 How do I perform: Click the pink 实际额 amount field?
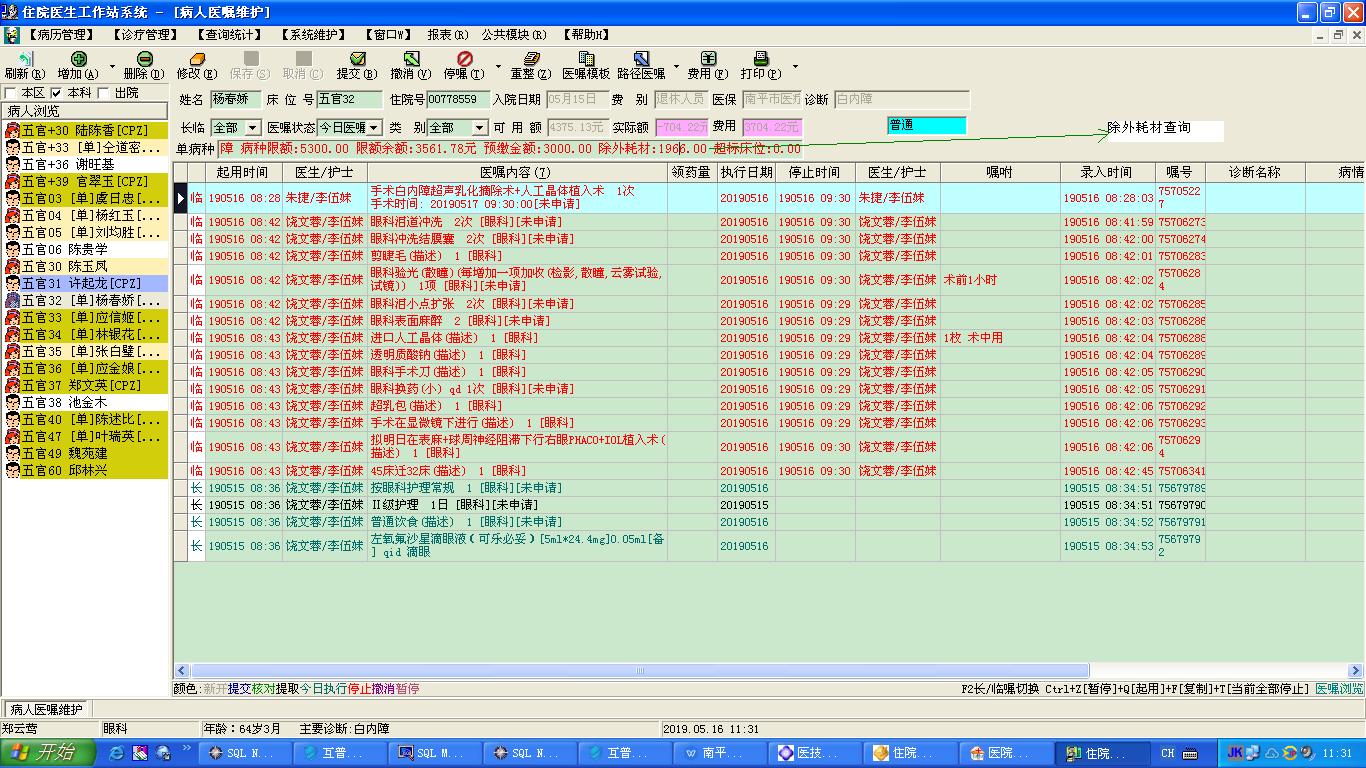[682, 128]
